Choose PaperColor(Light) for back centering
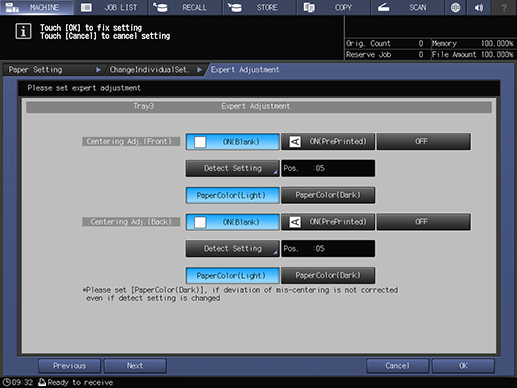This screenshot has height=388, width=517. (x=232, y=275)
